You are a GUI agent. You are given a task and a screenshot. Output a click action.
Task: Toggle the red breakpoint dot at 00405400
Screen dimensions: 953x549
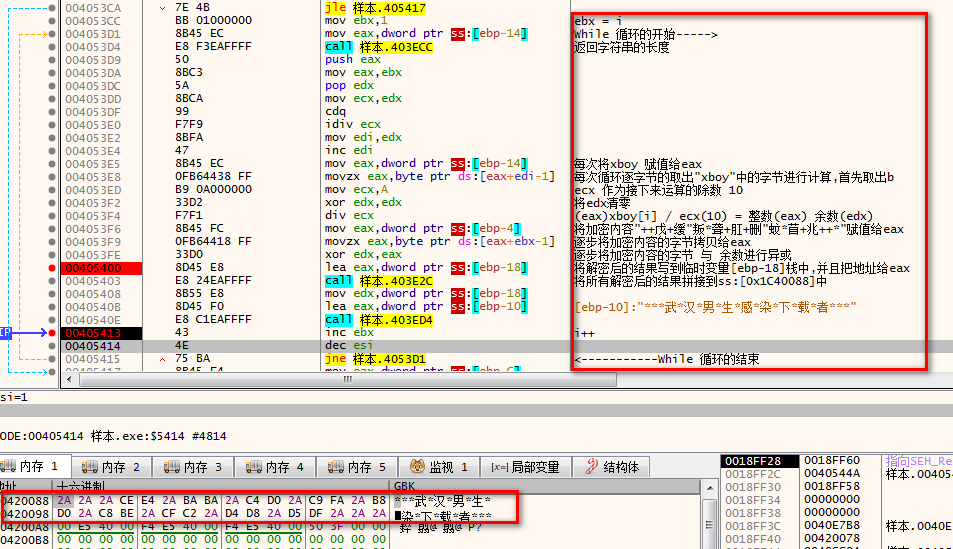tap(53, 268)
